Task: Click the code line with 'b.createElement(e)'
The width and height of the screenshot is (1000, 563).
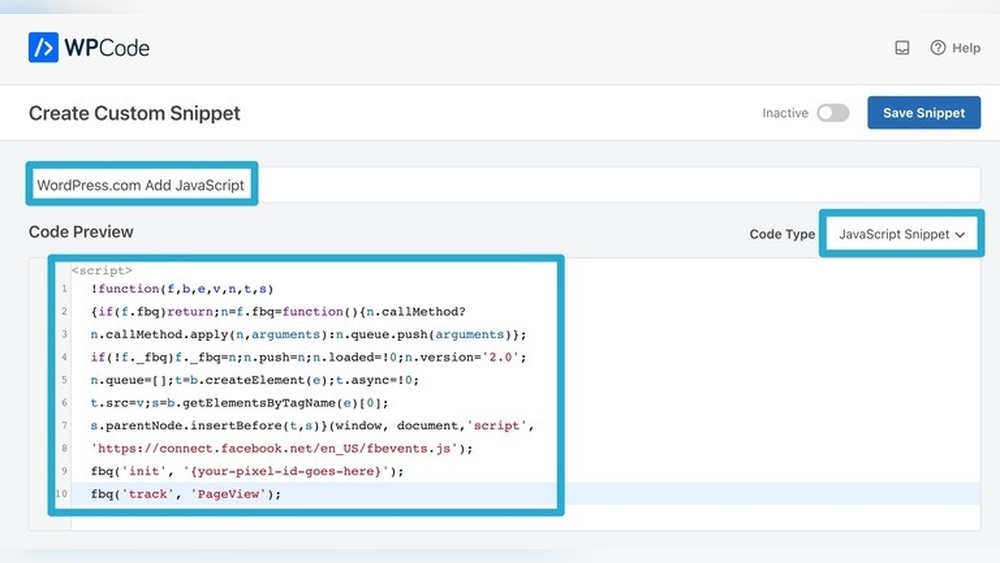Action: pos(255,380)
